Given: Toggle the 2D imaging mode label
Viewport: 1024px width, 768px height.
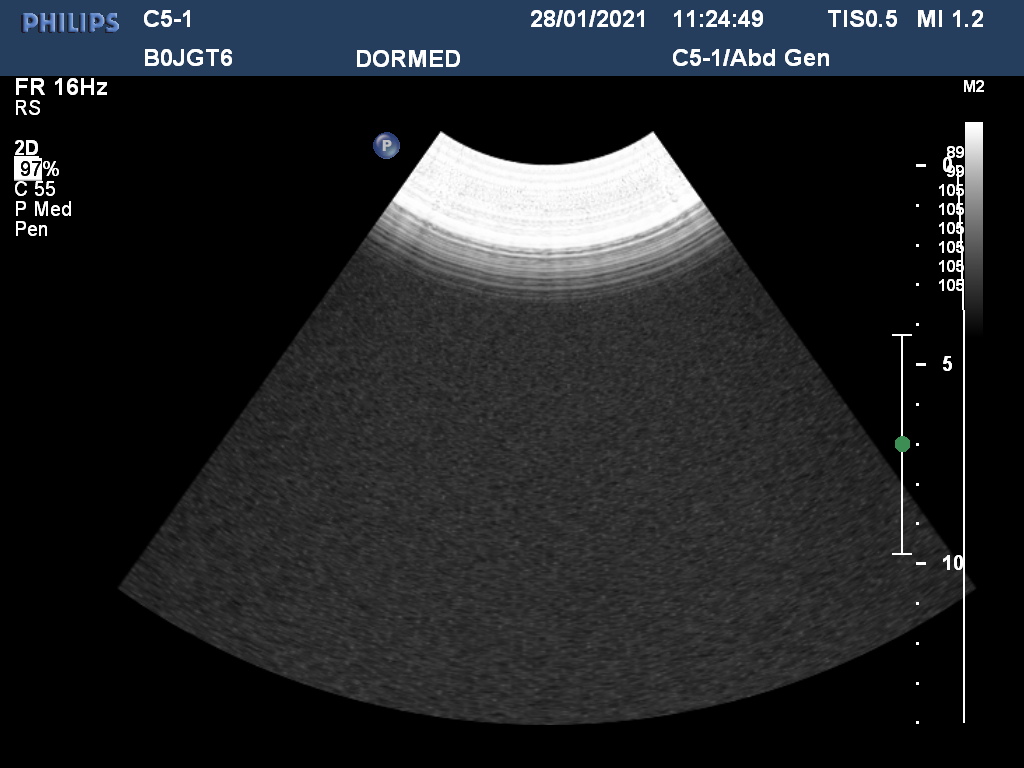Looking at the screenshot, I should coord(26,148).
